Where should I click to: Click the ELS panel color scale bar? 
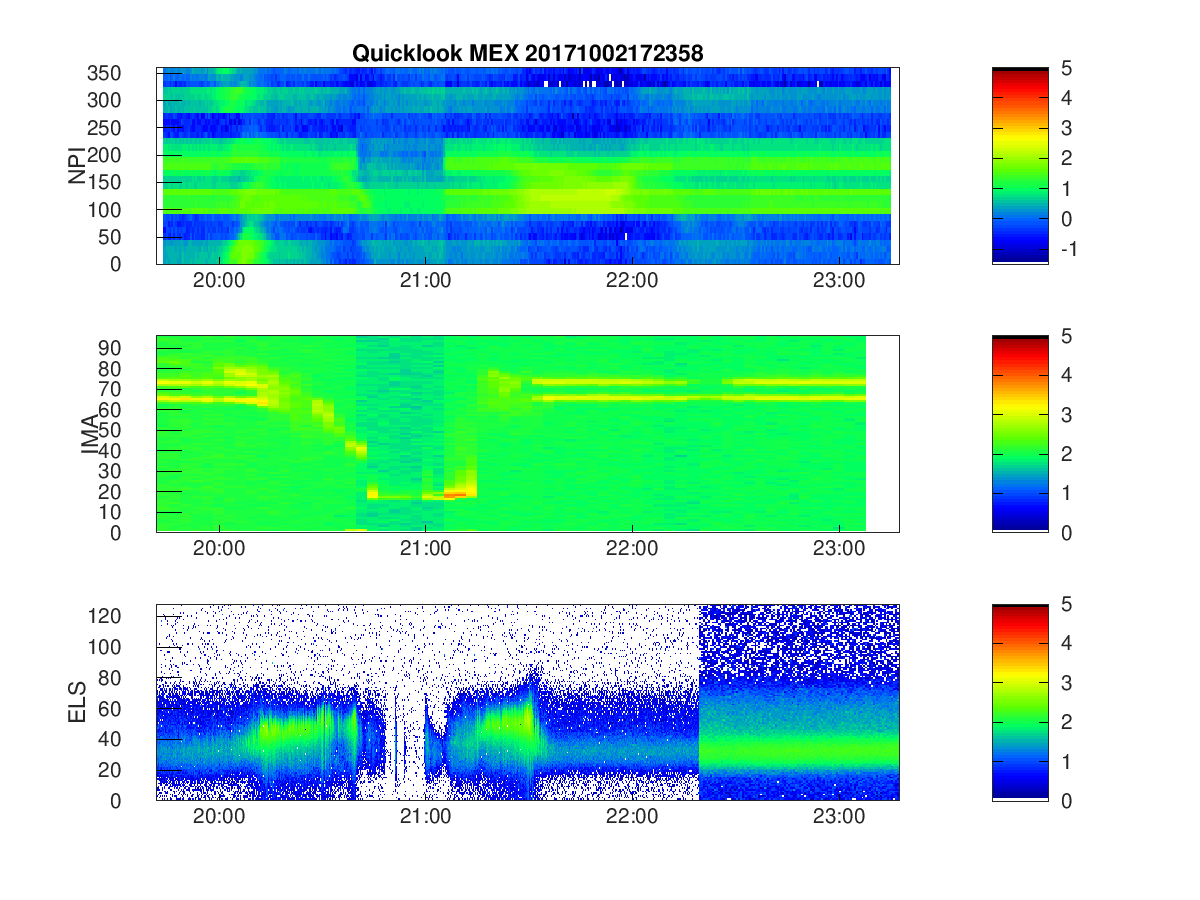[1020, 702]
